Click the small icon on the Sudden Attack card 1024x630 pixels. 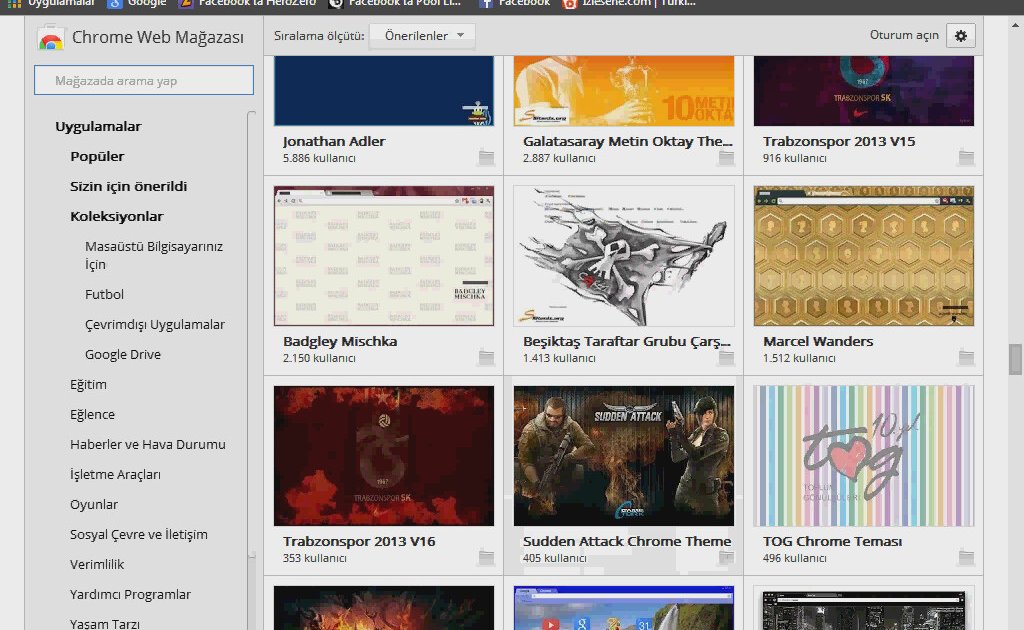[x=726, y=557]
